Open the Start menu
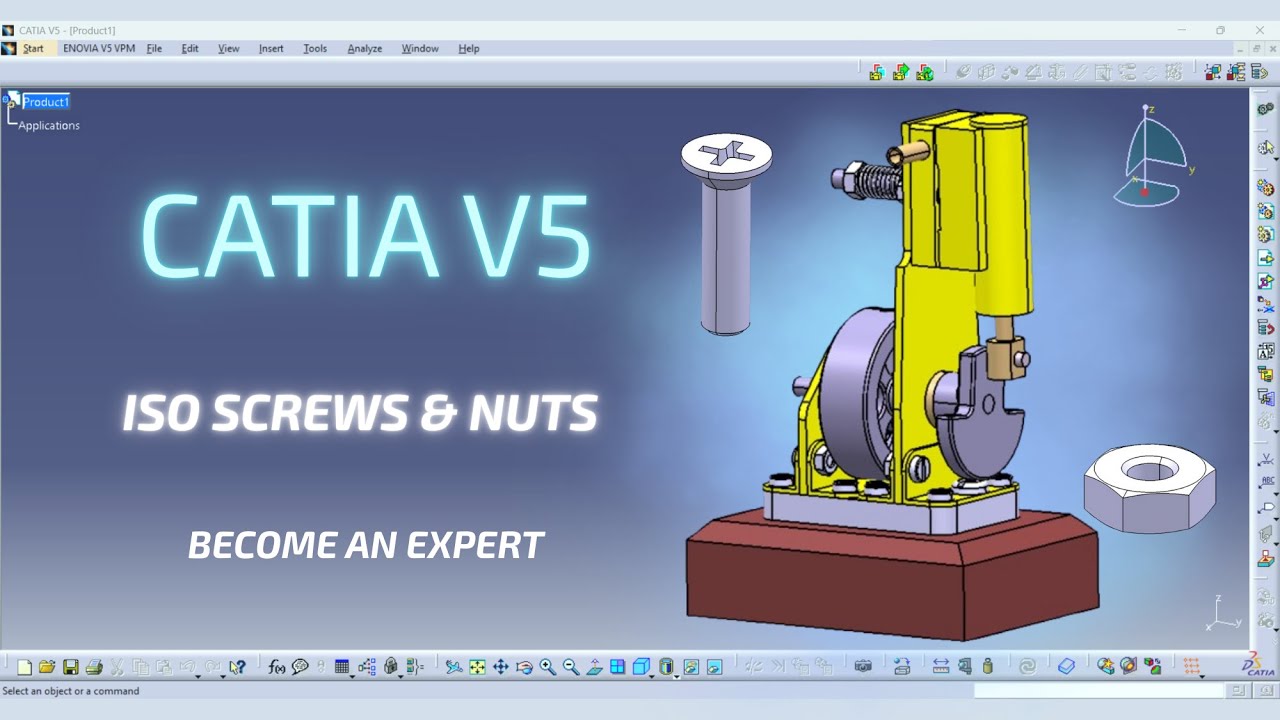 click(x=33, y=48)
